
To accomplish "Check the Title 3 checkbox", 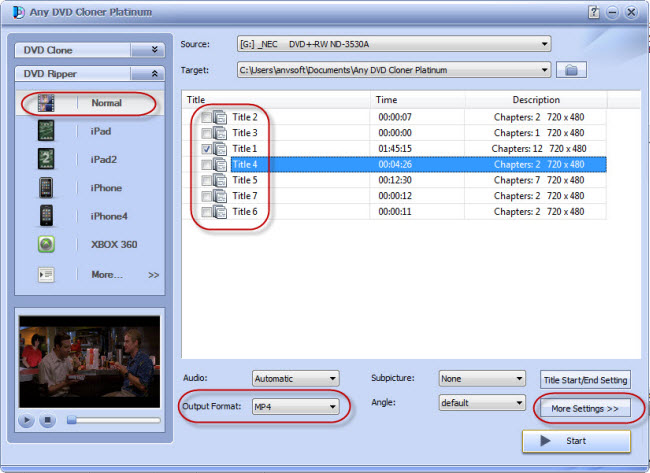I will tap(206, 133).
